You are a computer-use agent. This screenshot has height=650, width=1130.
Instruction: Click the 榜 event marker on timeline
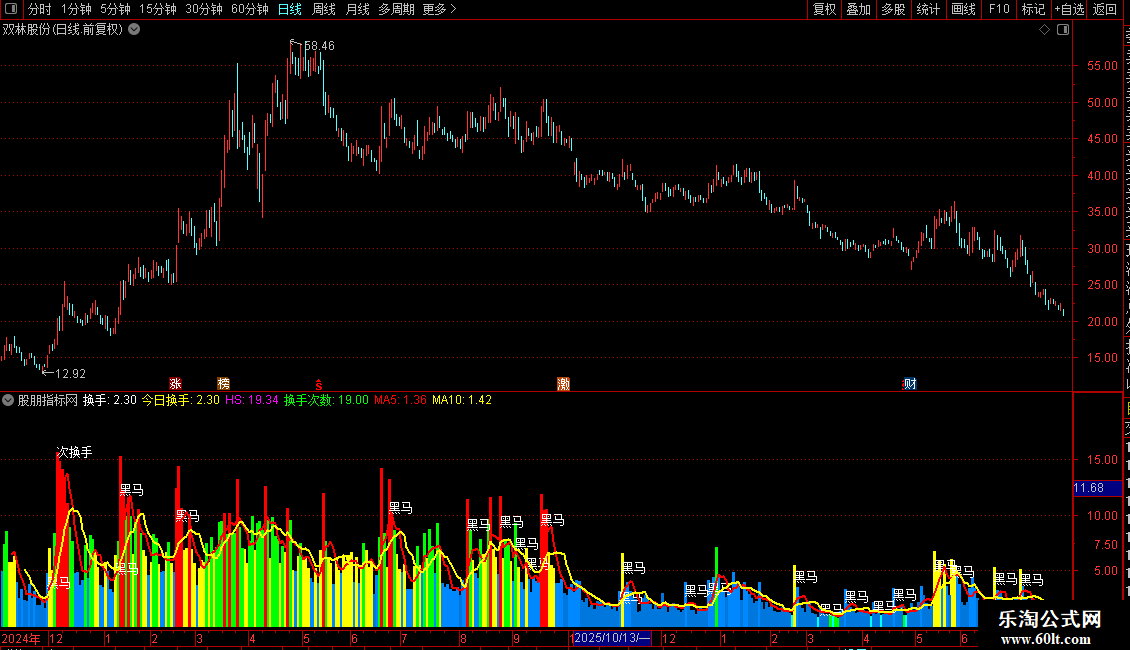point(223,384)
